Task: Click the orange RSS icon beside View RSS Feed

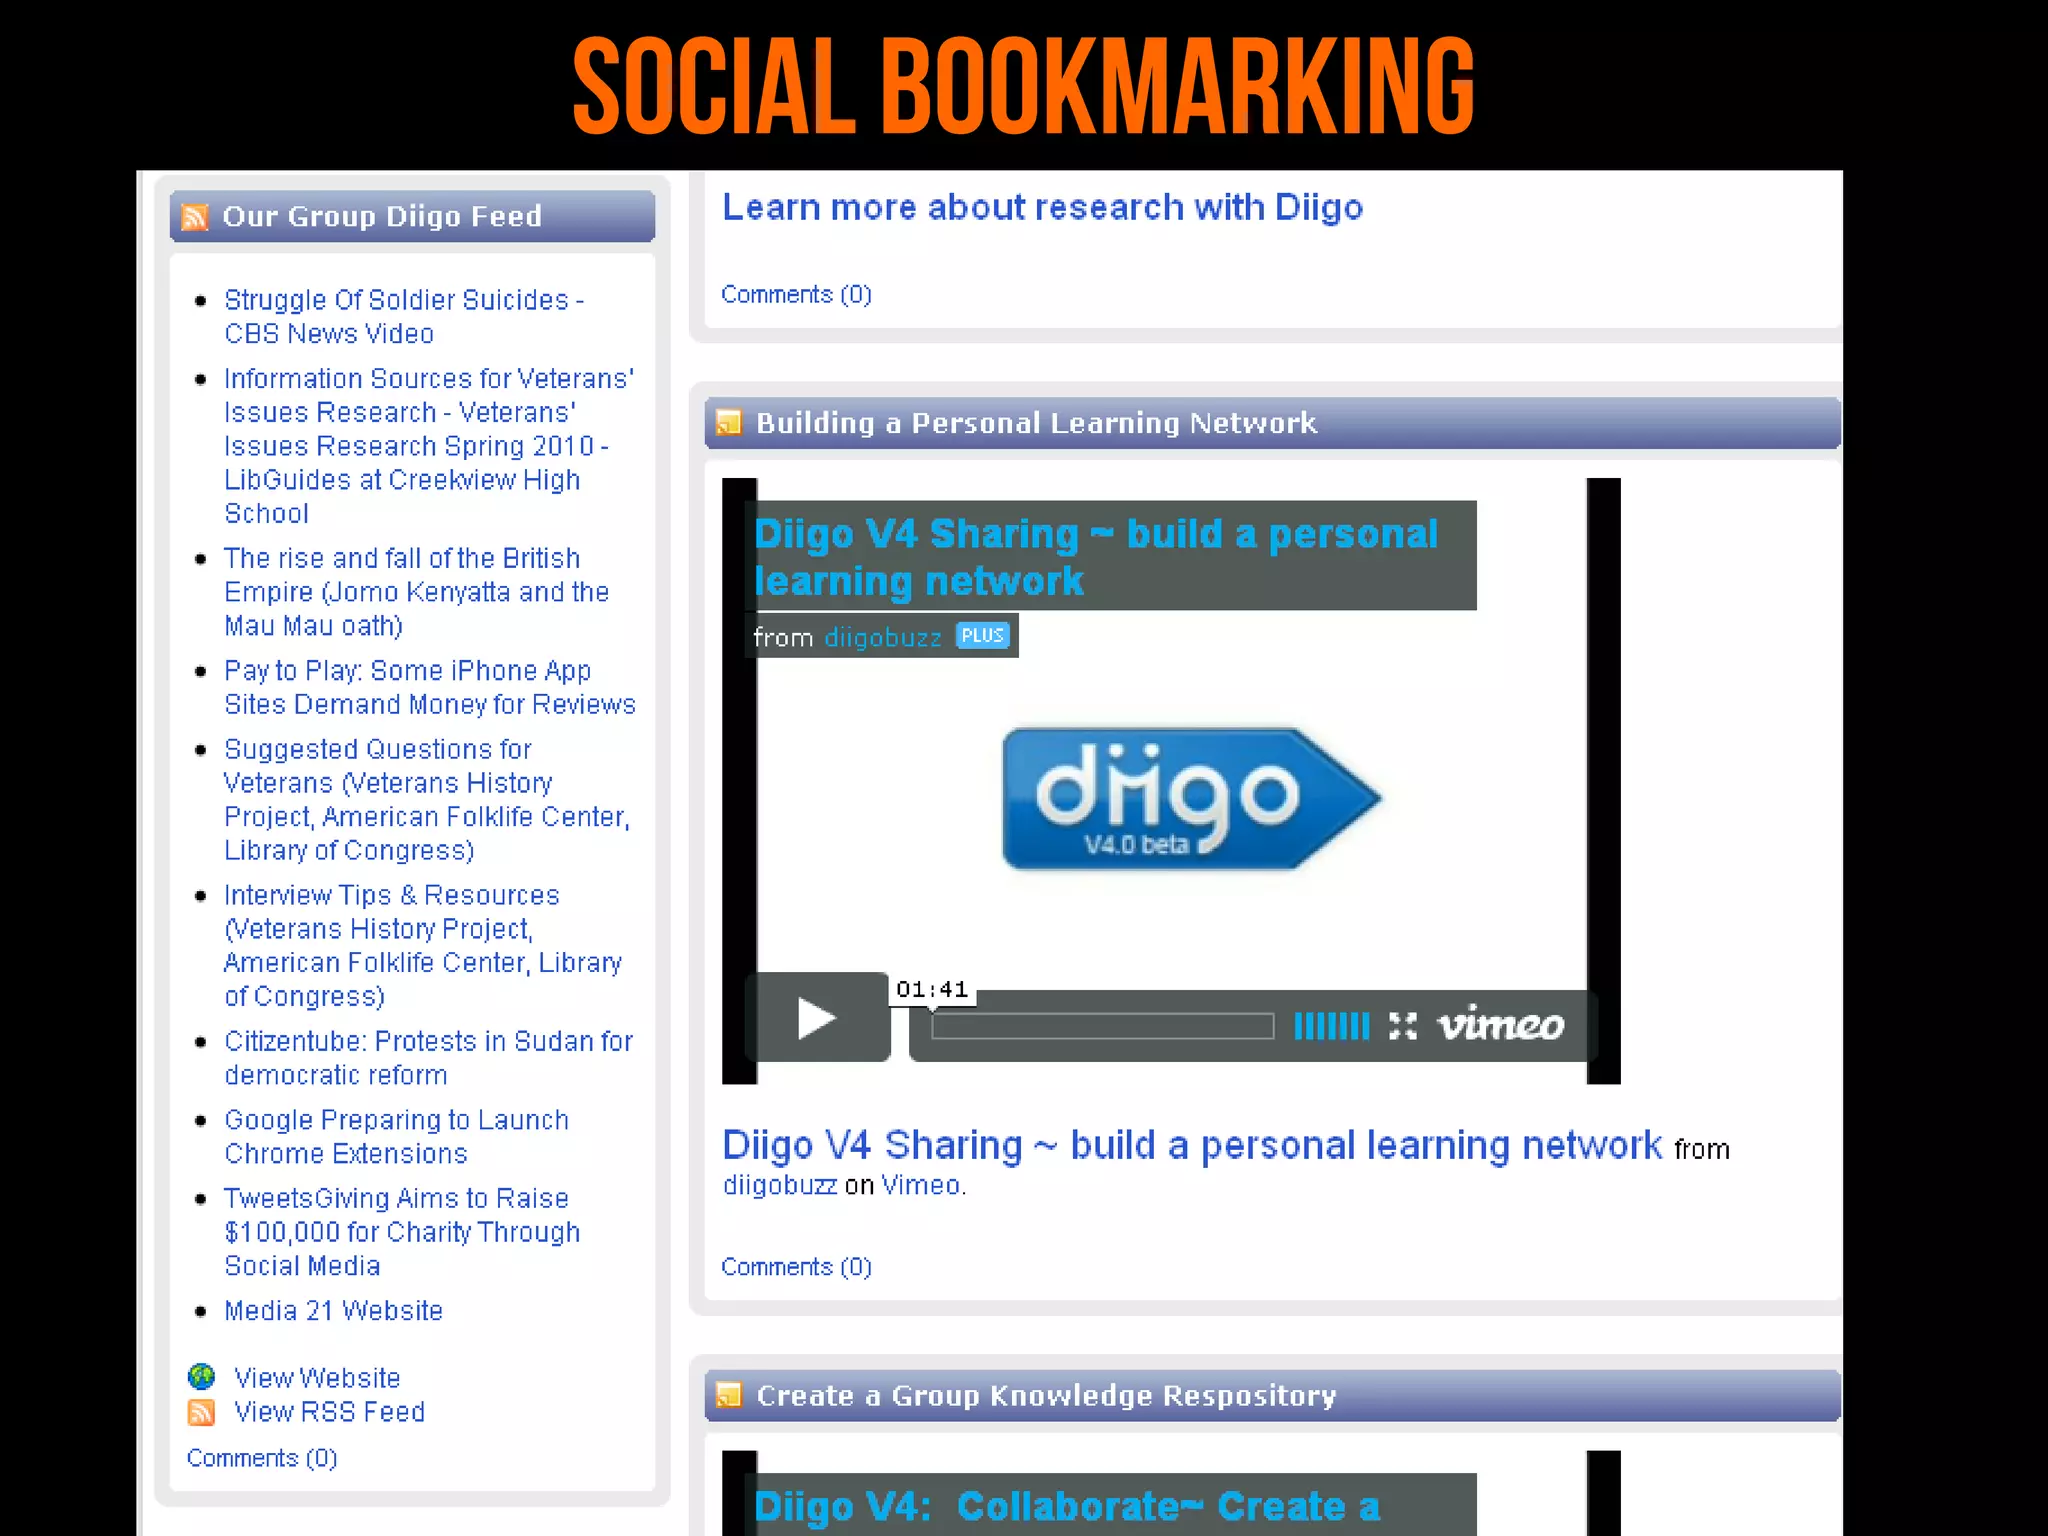Action: 201,1412
